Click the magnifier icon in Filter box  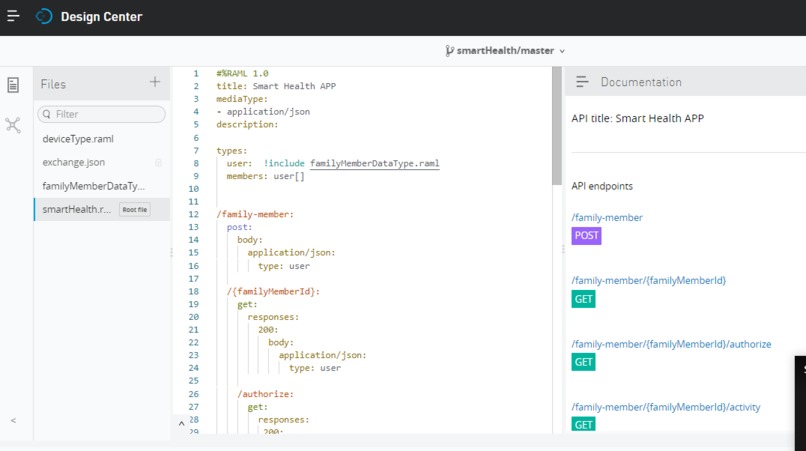(47, 114)
